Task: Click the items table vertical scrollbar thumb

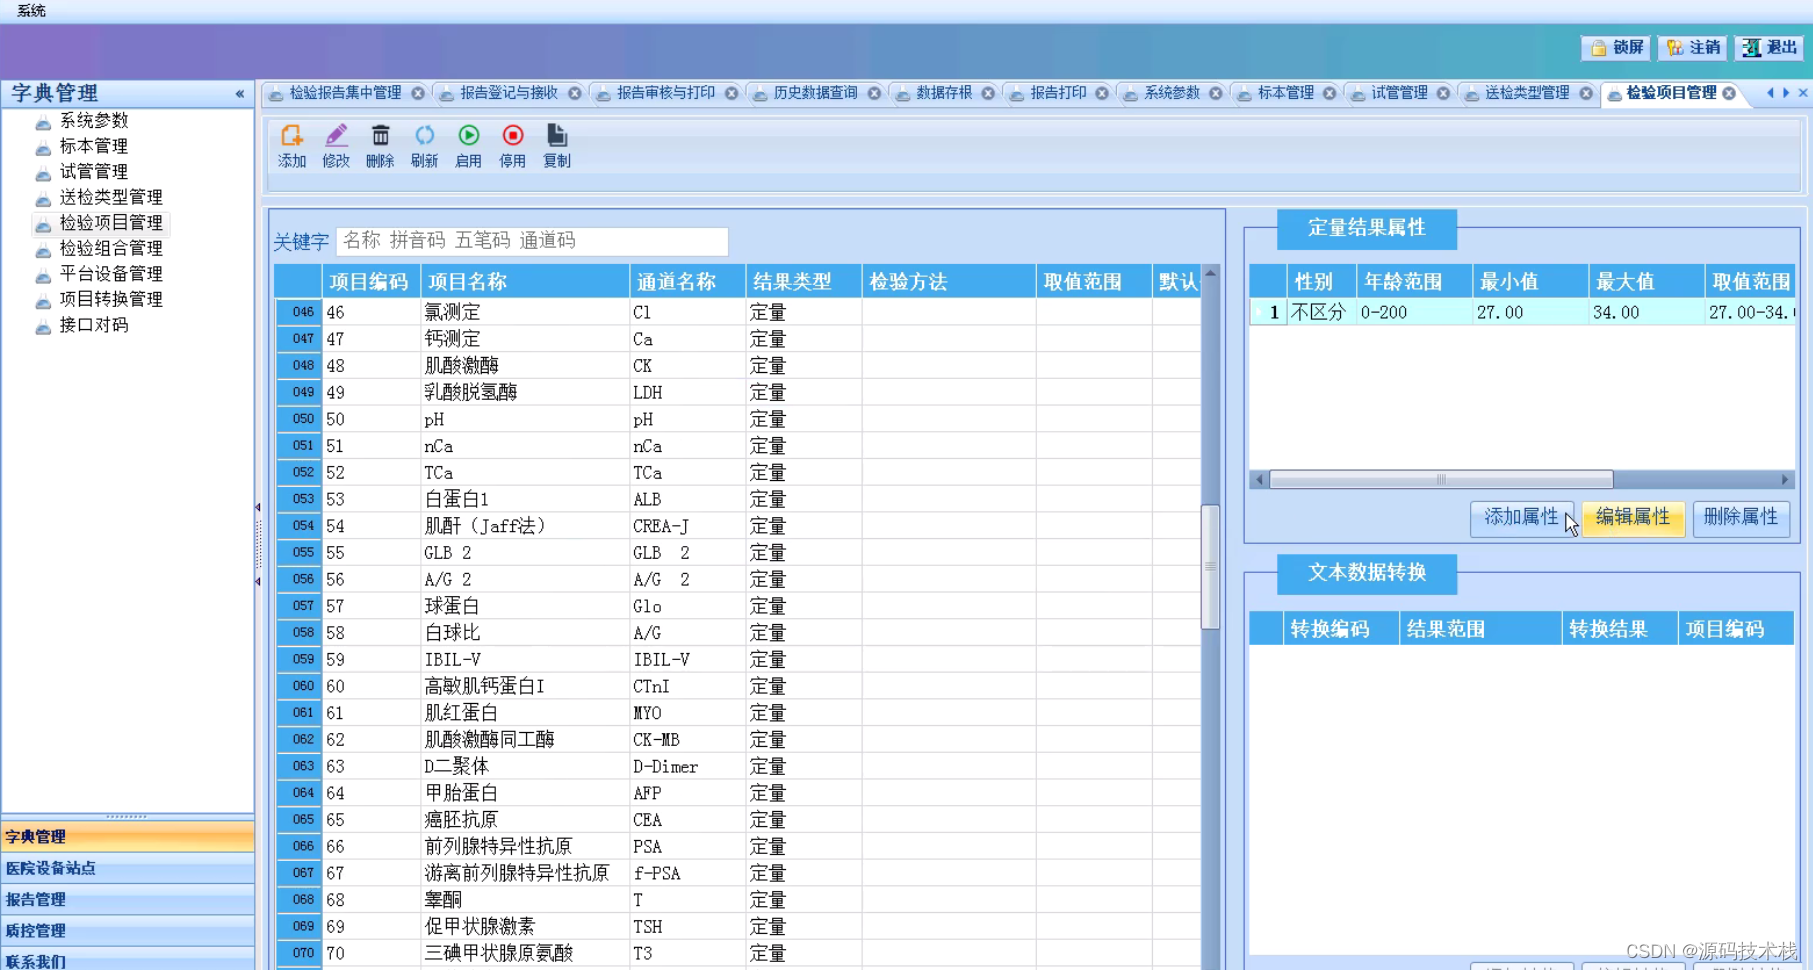Action: (x=1210, y=566)
